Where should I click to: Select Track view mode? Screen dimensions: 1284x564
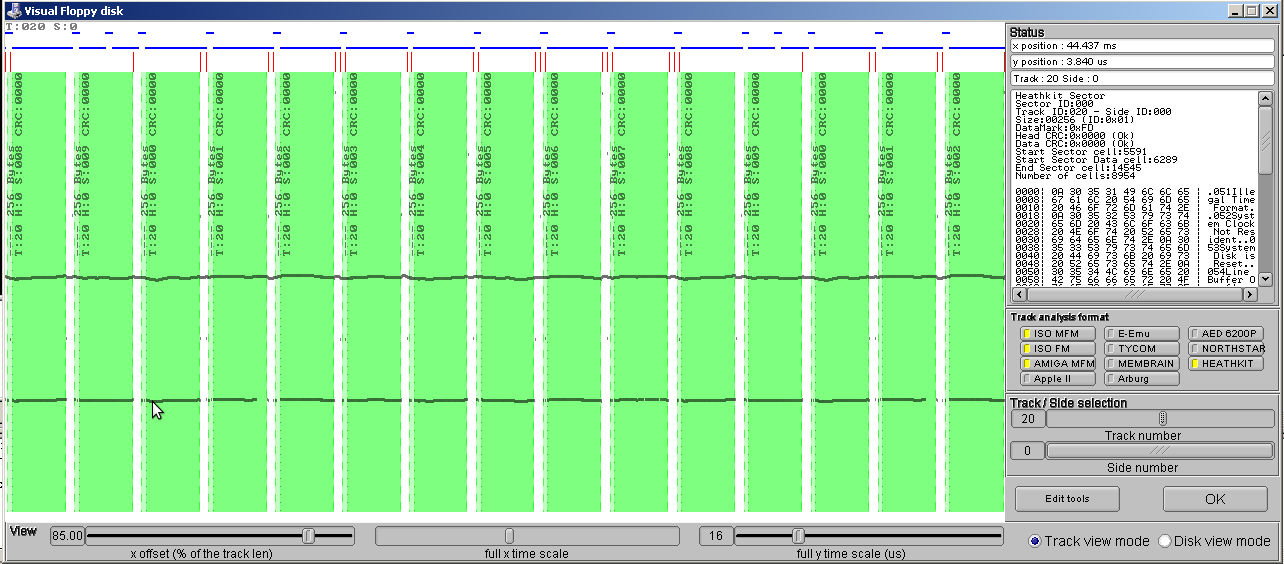click(1089, 541)
